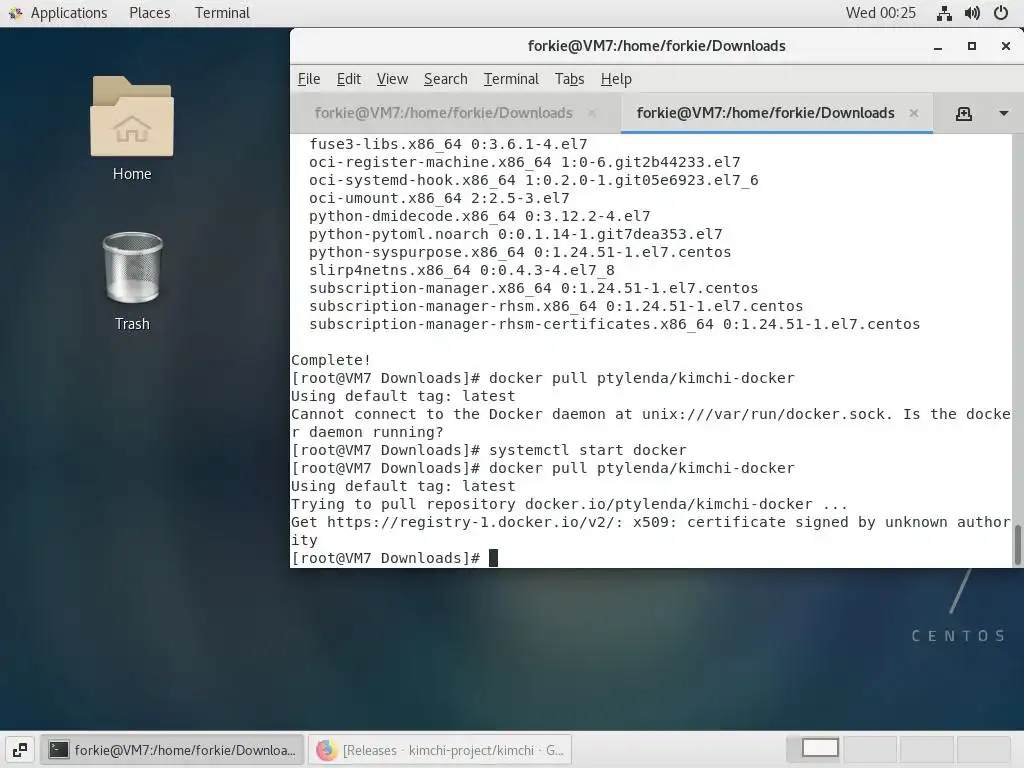Click the Firefox icon in the taskbar
The width and height of the screenshot is (1024, 768).
click(326, 750)
